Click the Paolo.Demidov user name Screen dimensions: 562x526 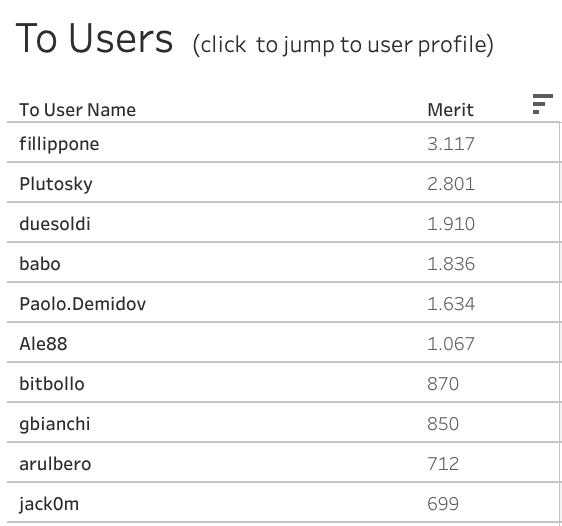pos(83,304)
